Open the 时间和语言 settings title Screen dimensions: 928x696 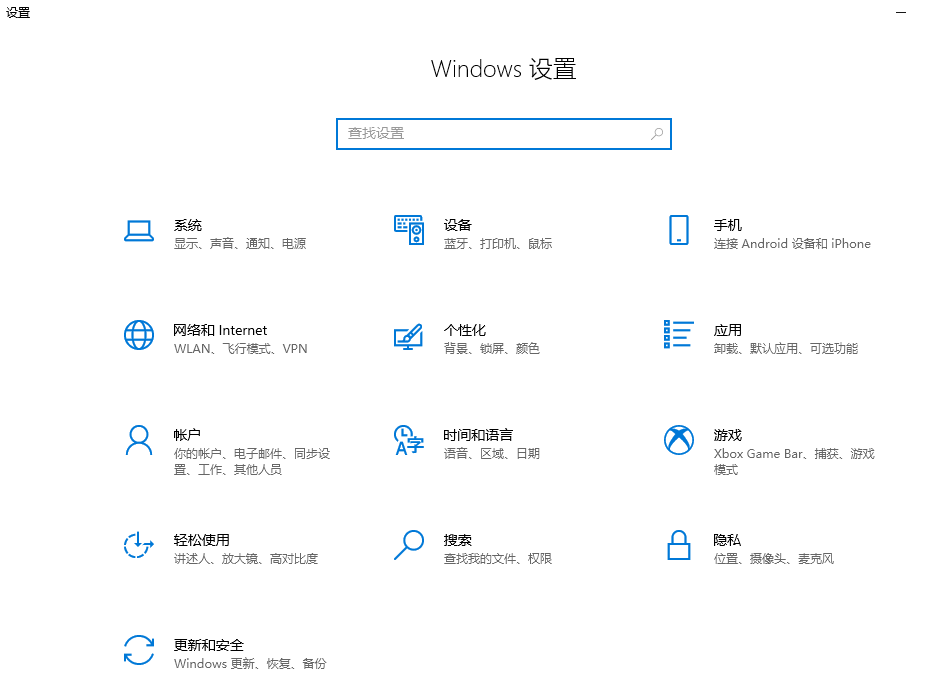coord(478,435)
